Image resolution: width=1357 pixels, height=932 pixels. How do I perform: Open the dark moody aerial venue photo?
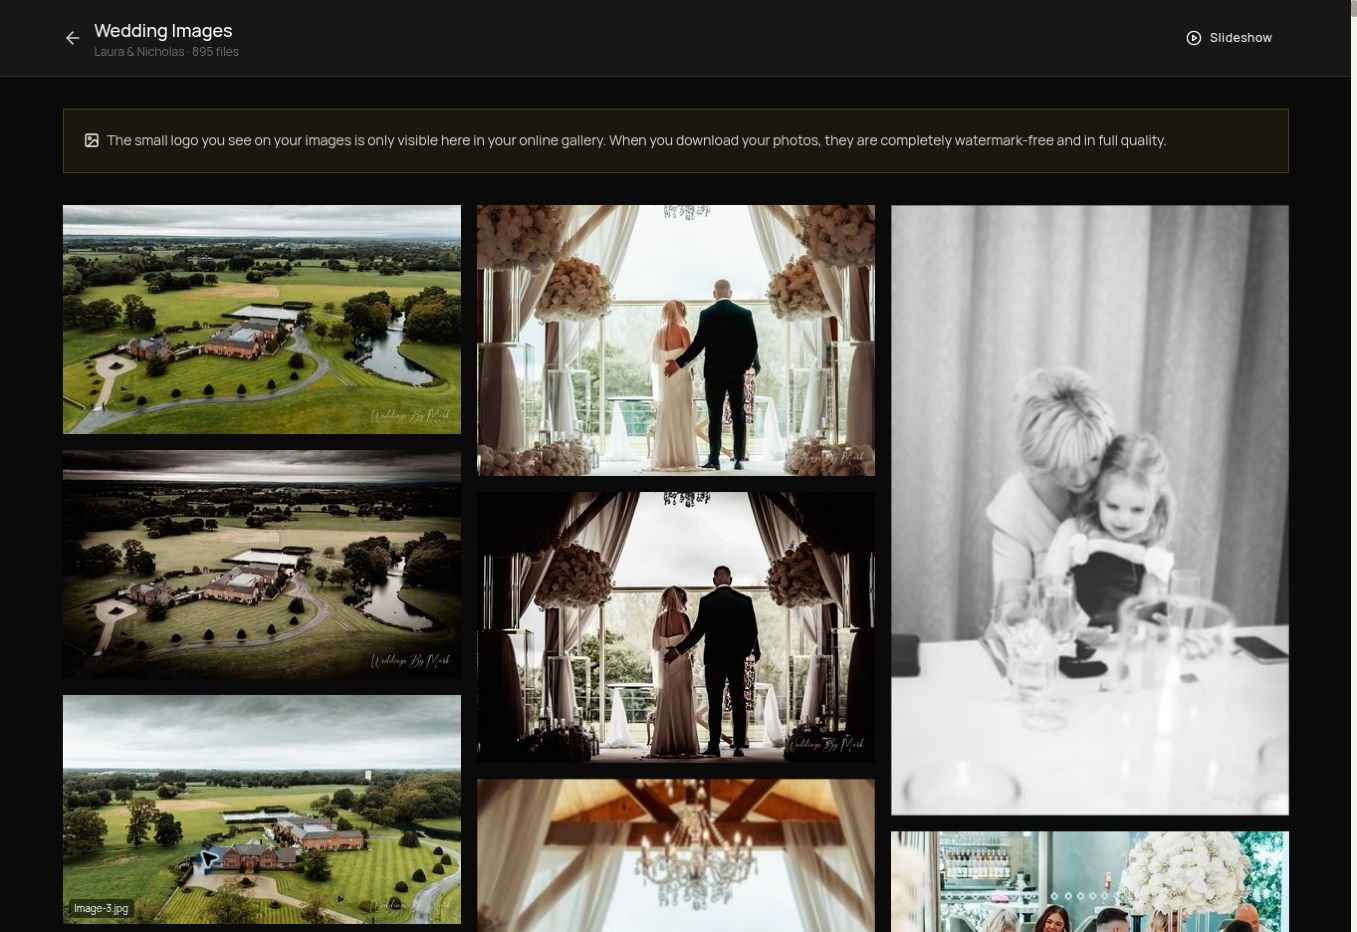click(262, 564)
